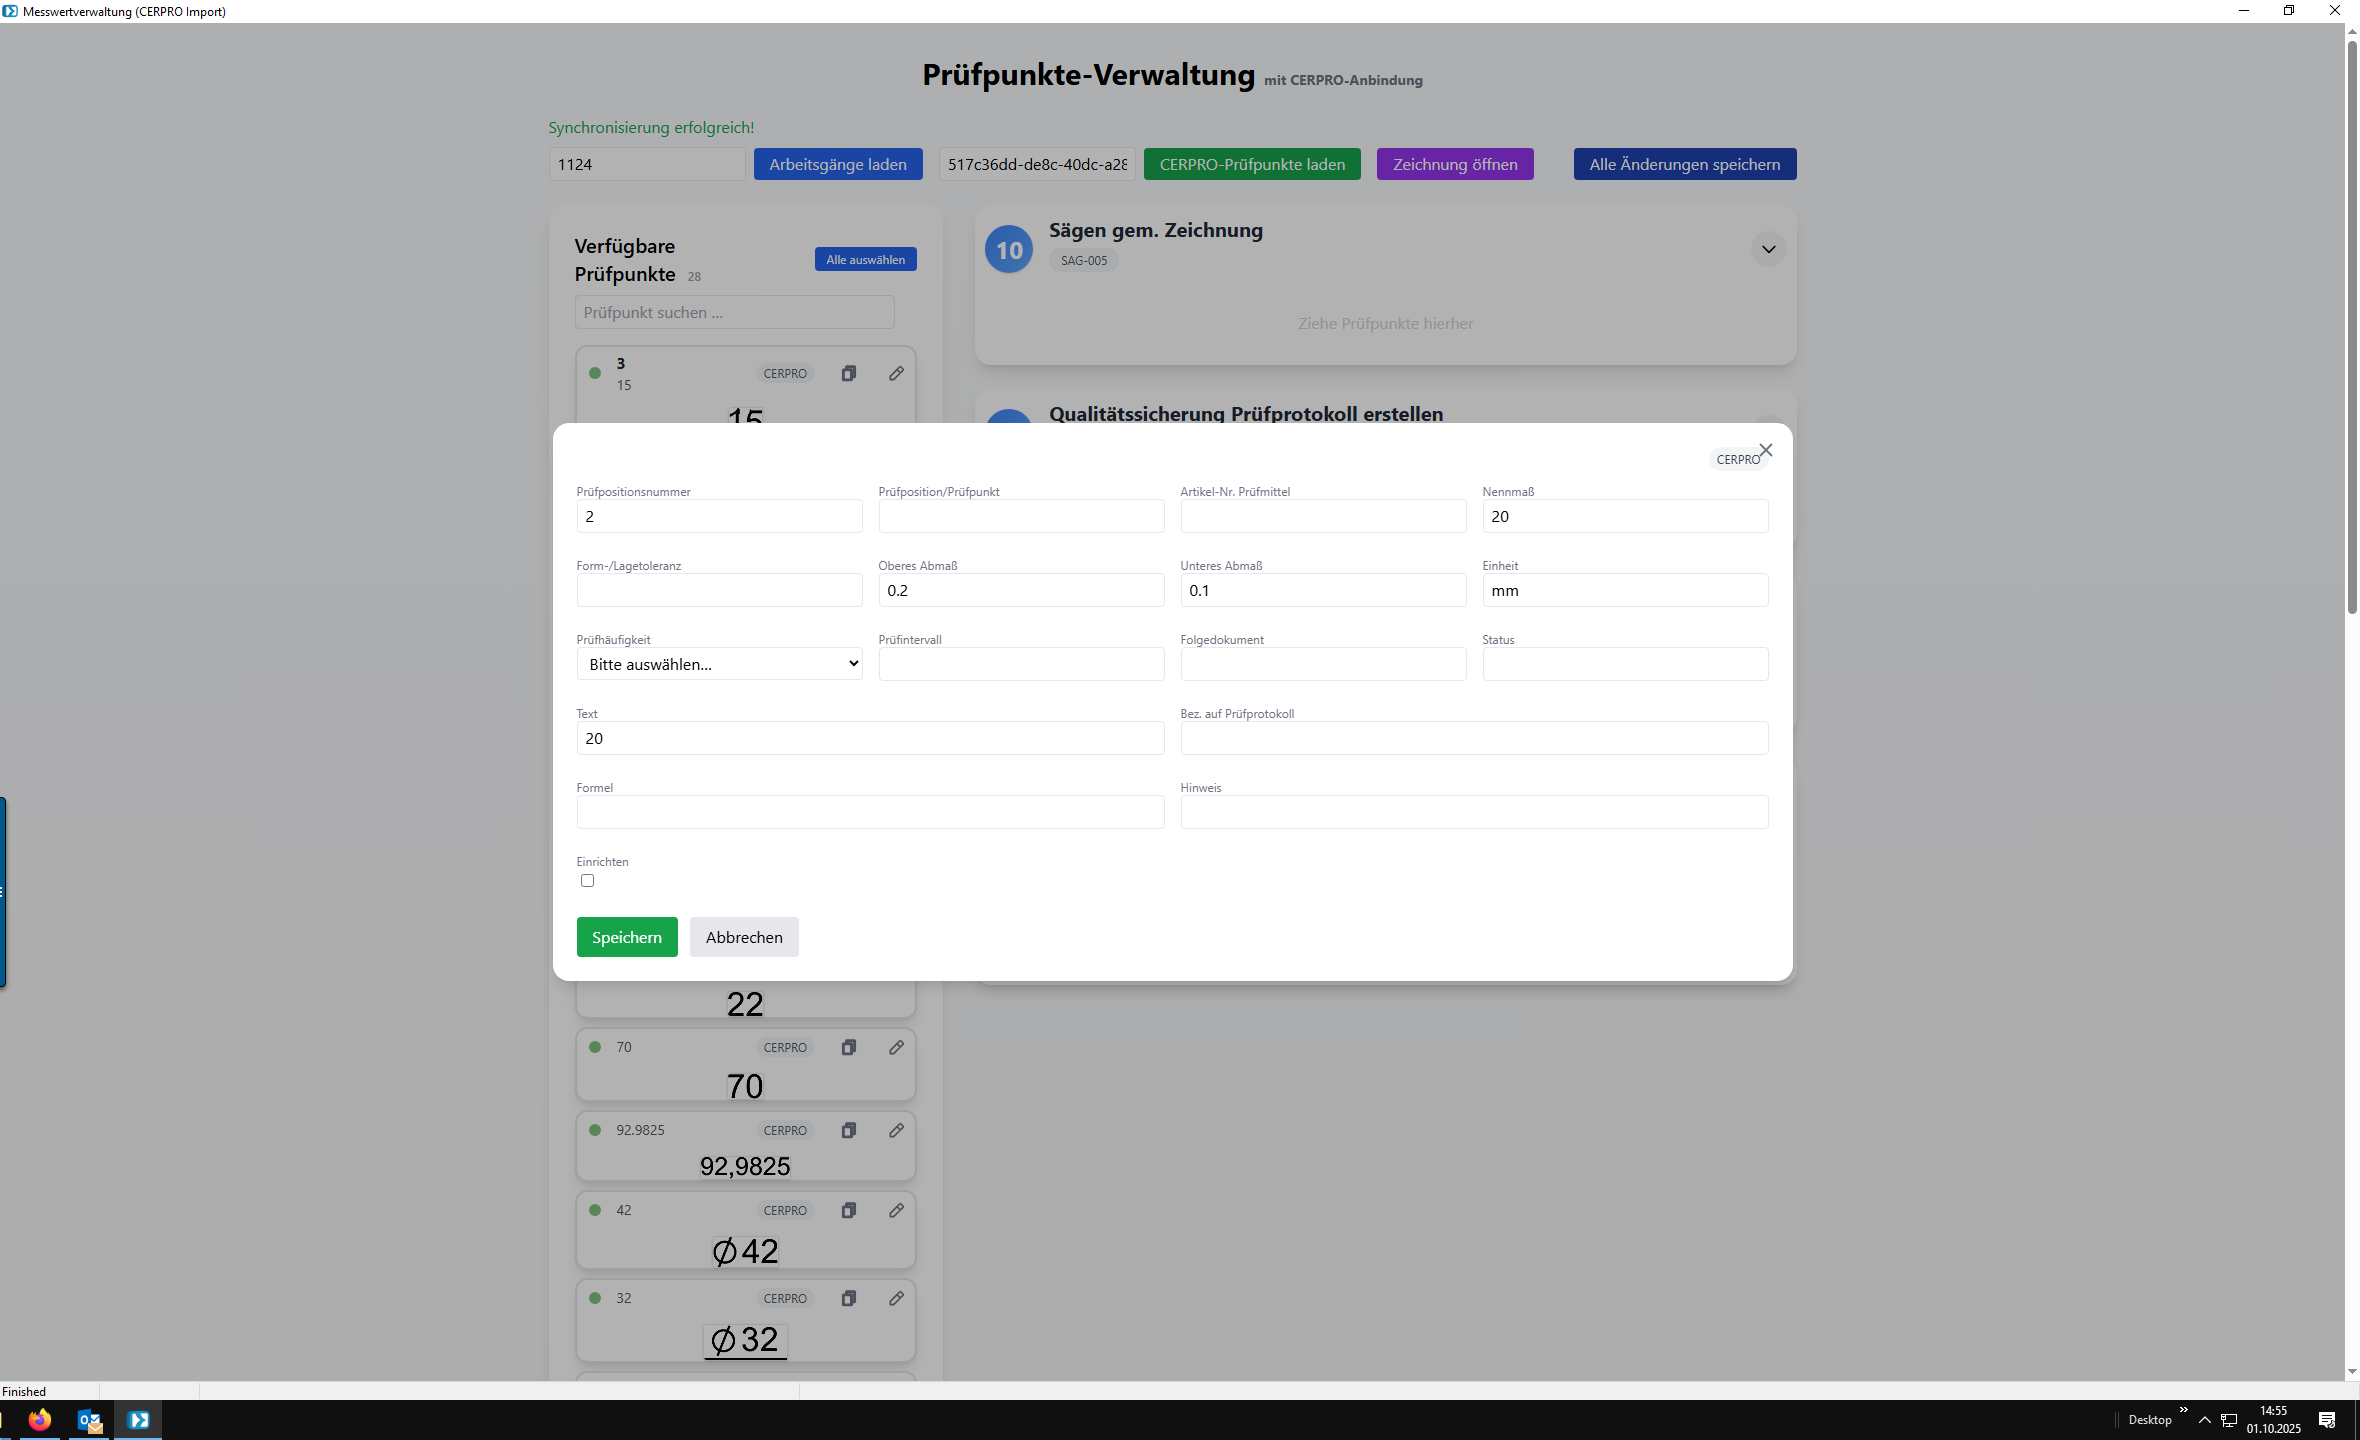This screenshot has height=1440, width=2360.
Task: Duplicate Prüfpunkt 32 with copy icon
Action: click(848, 1298)
